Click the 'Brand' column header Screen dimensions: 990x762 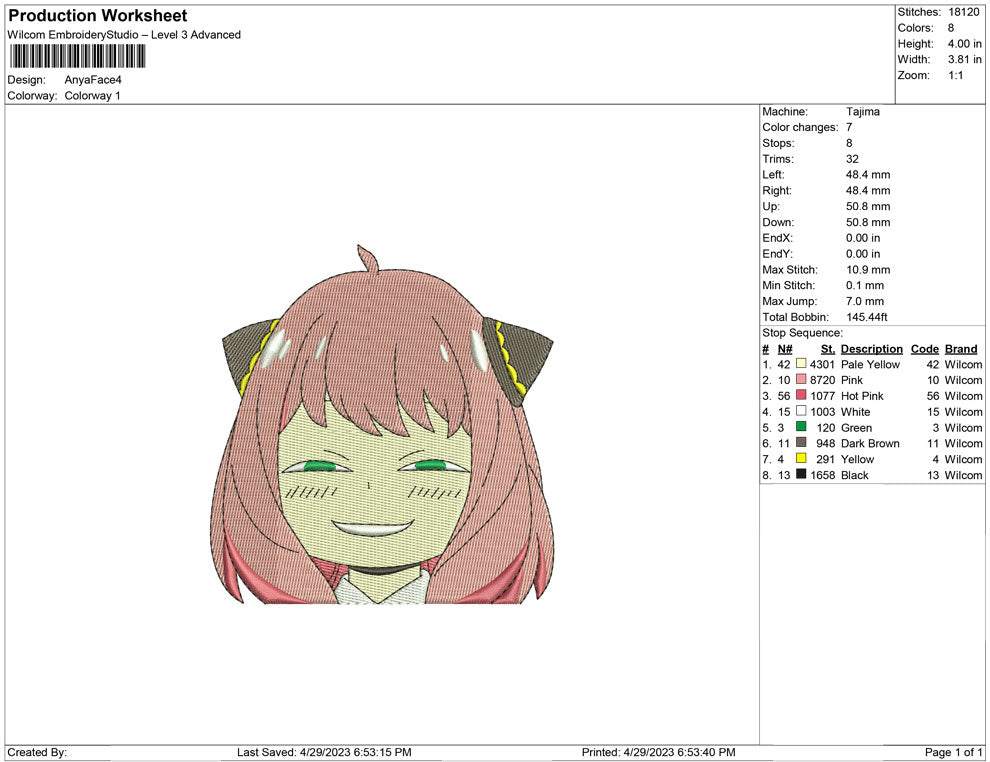[x=960, y=349]
